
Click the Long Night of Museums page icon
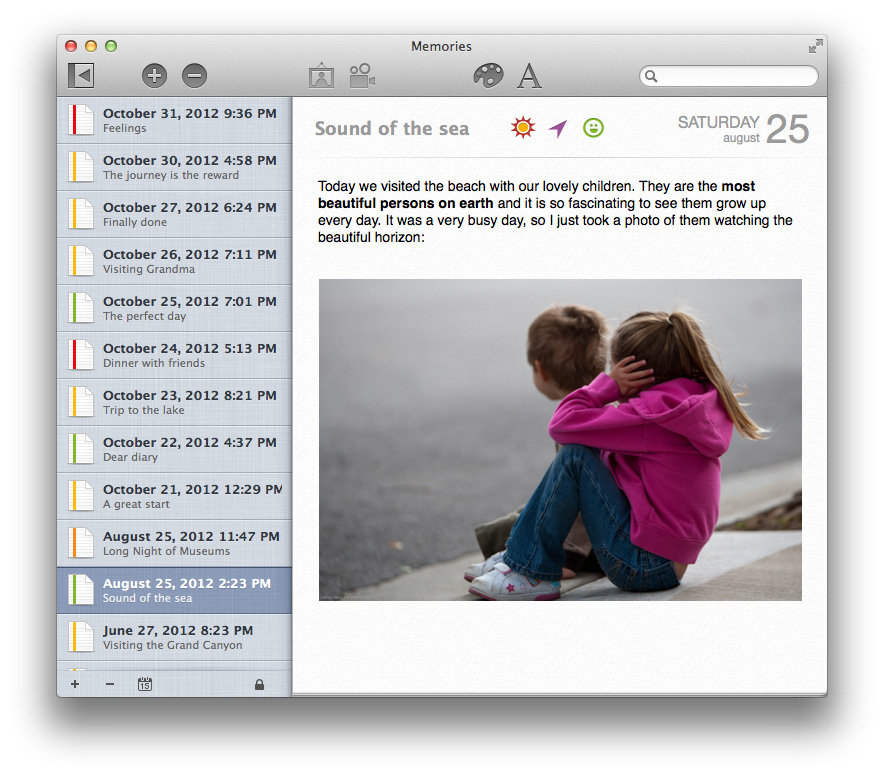(x=81, y=543)
